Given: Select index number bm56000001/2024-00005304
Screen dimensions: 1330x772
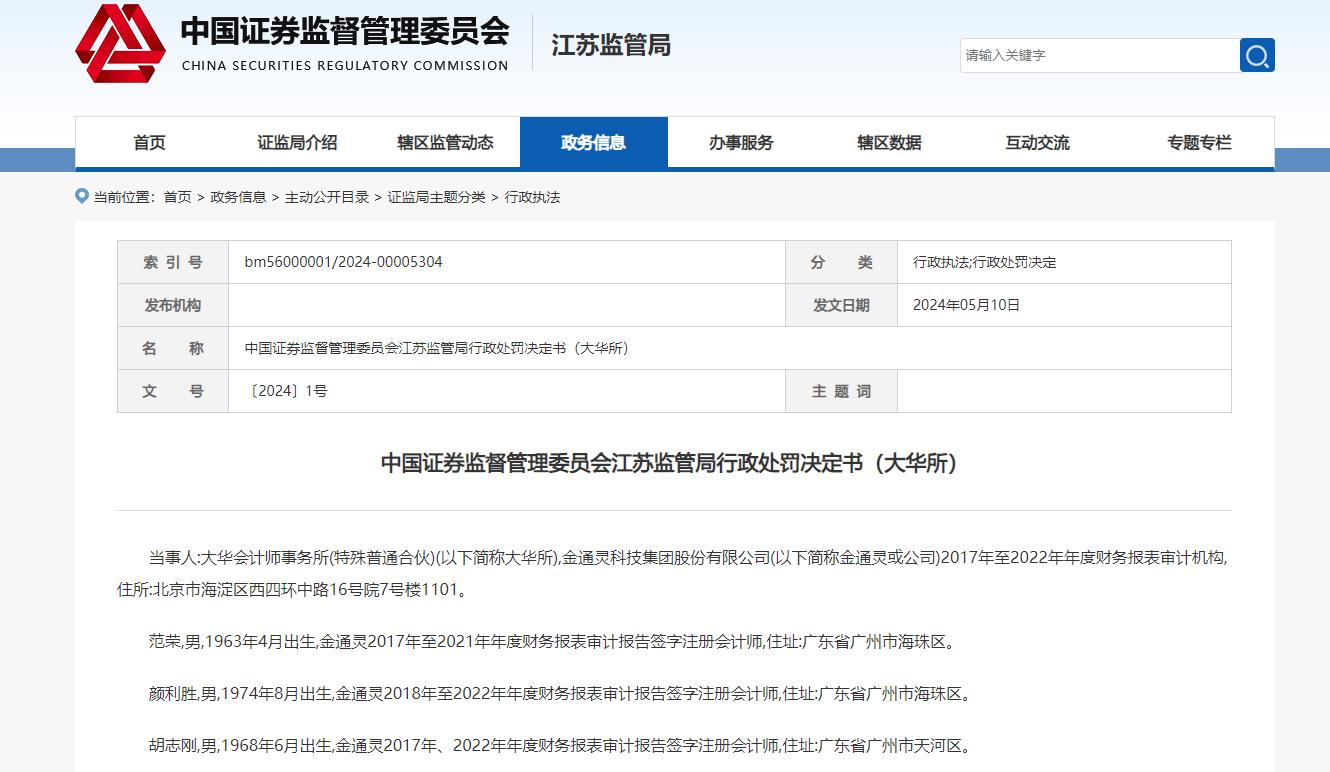Looking at the screenshot, I should click(343, 262).
